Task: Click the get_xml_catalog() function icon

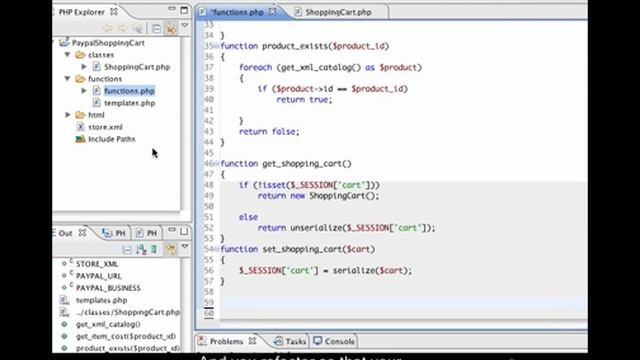Action: point(64,324)
